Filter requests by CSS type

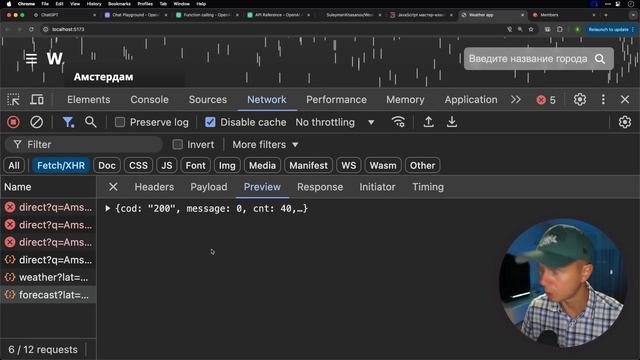(x=138, y=165)
